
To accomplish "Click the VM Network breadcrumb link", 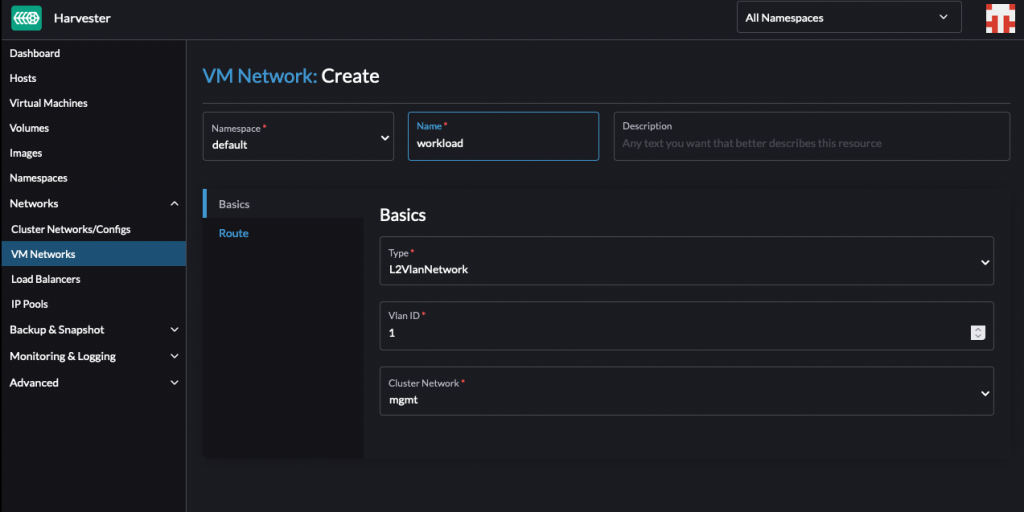I will pyautogui.click(x=259, y=76).
